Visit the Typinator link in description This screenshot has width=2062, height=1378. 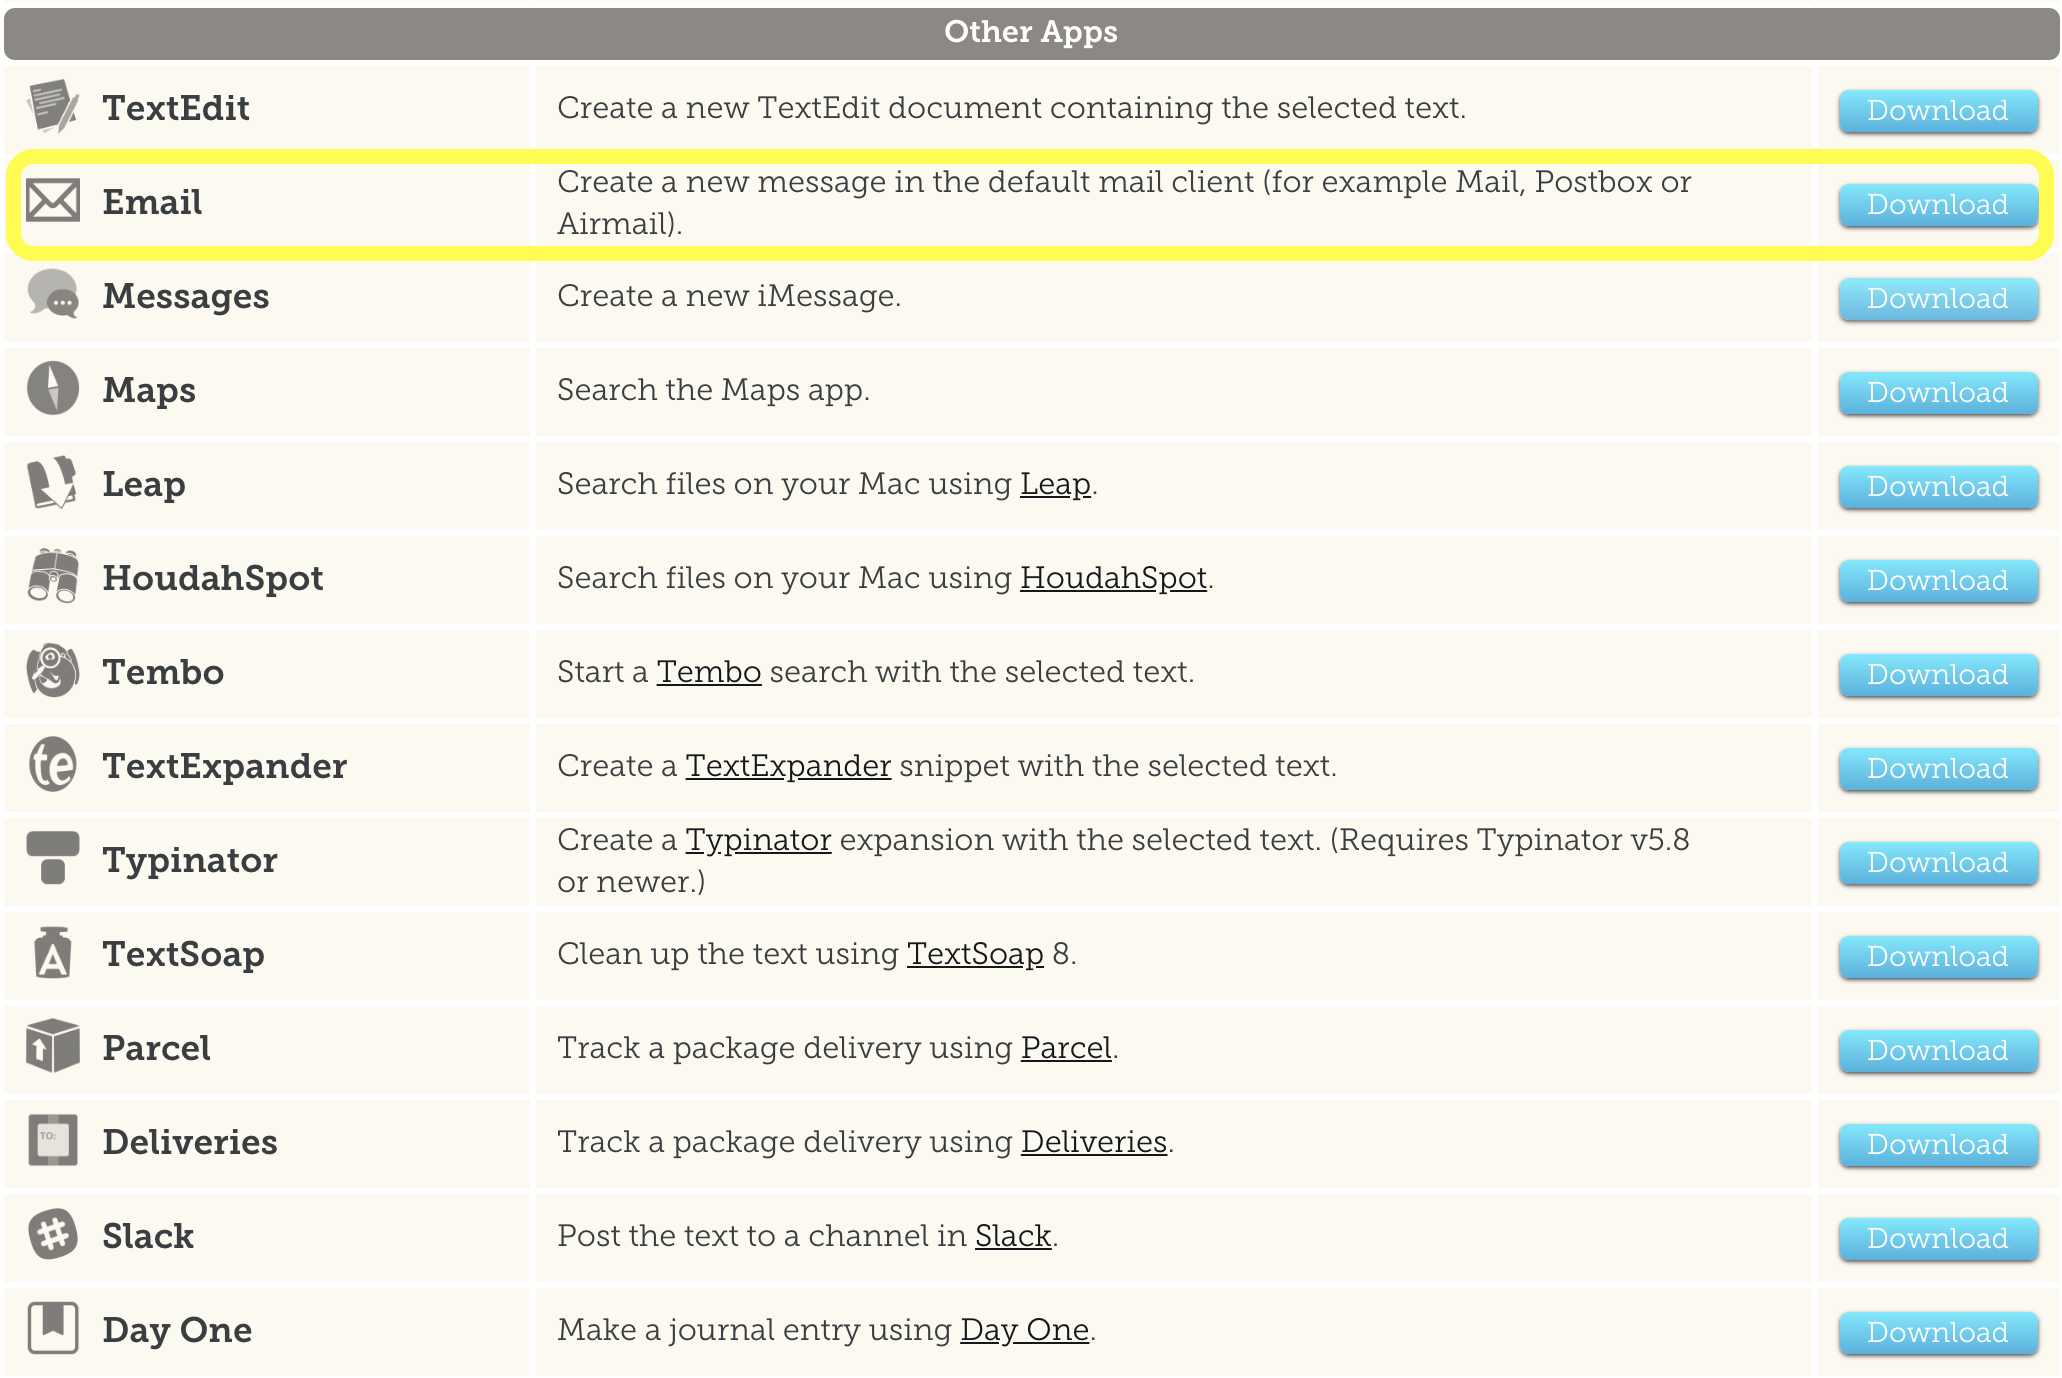coord(758,840)
